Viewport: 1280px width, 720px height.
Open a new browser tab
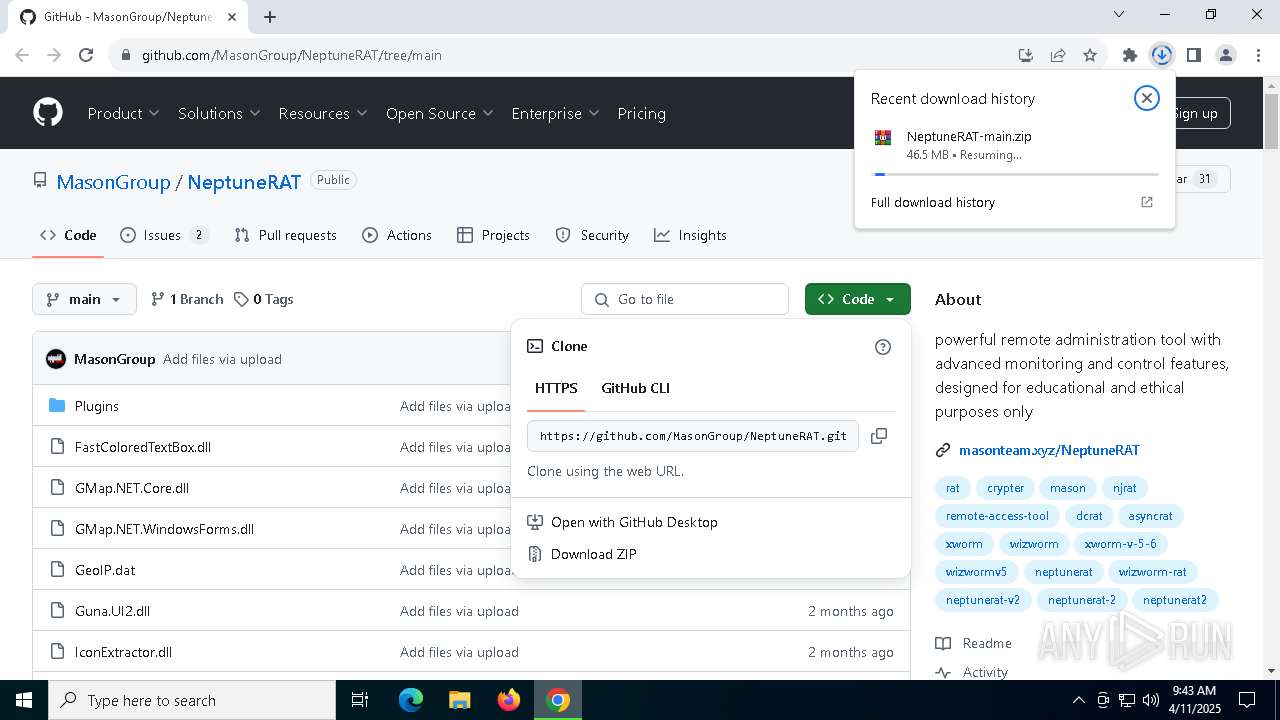coord(270,16)
